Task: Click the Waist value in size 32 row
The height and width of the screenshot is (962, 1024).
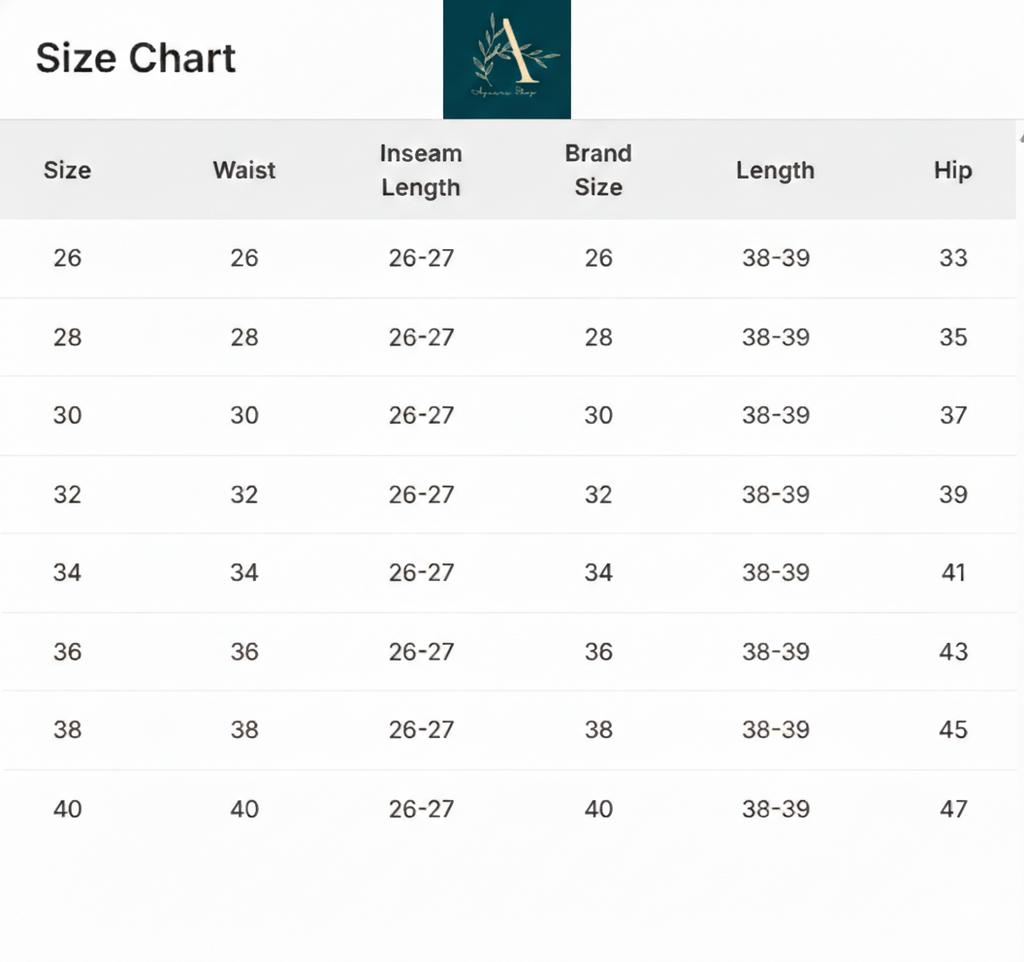Action: [x=244, y=494]
